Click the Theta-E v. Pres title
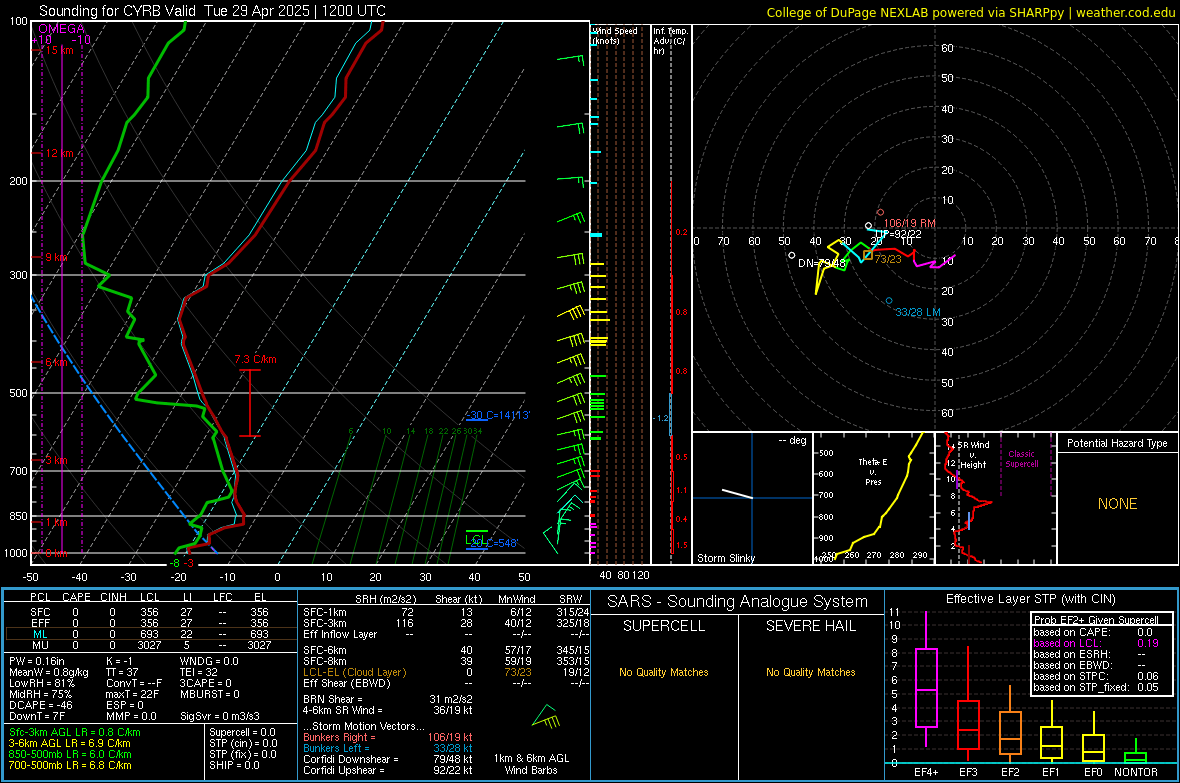The image size is (1180, 783). 873,471
